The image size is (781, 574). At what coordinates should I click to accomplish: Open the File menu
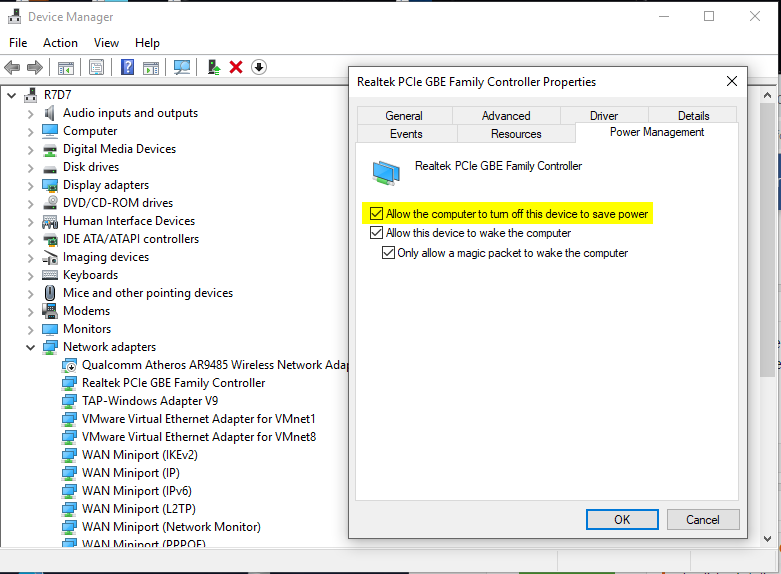pyautogui.click(x=18, y=43)
